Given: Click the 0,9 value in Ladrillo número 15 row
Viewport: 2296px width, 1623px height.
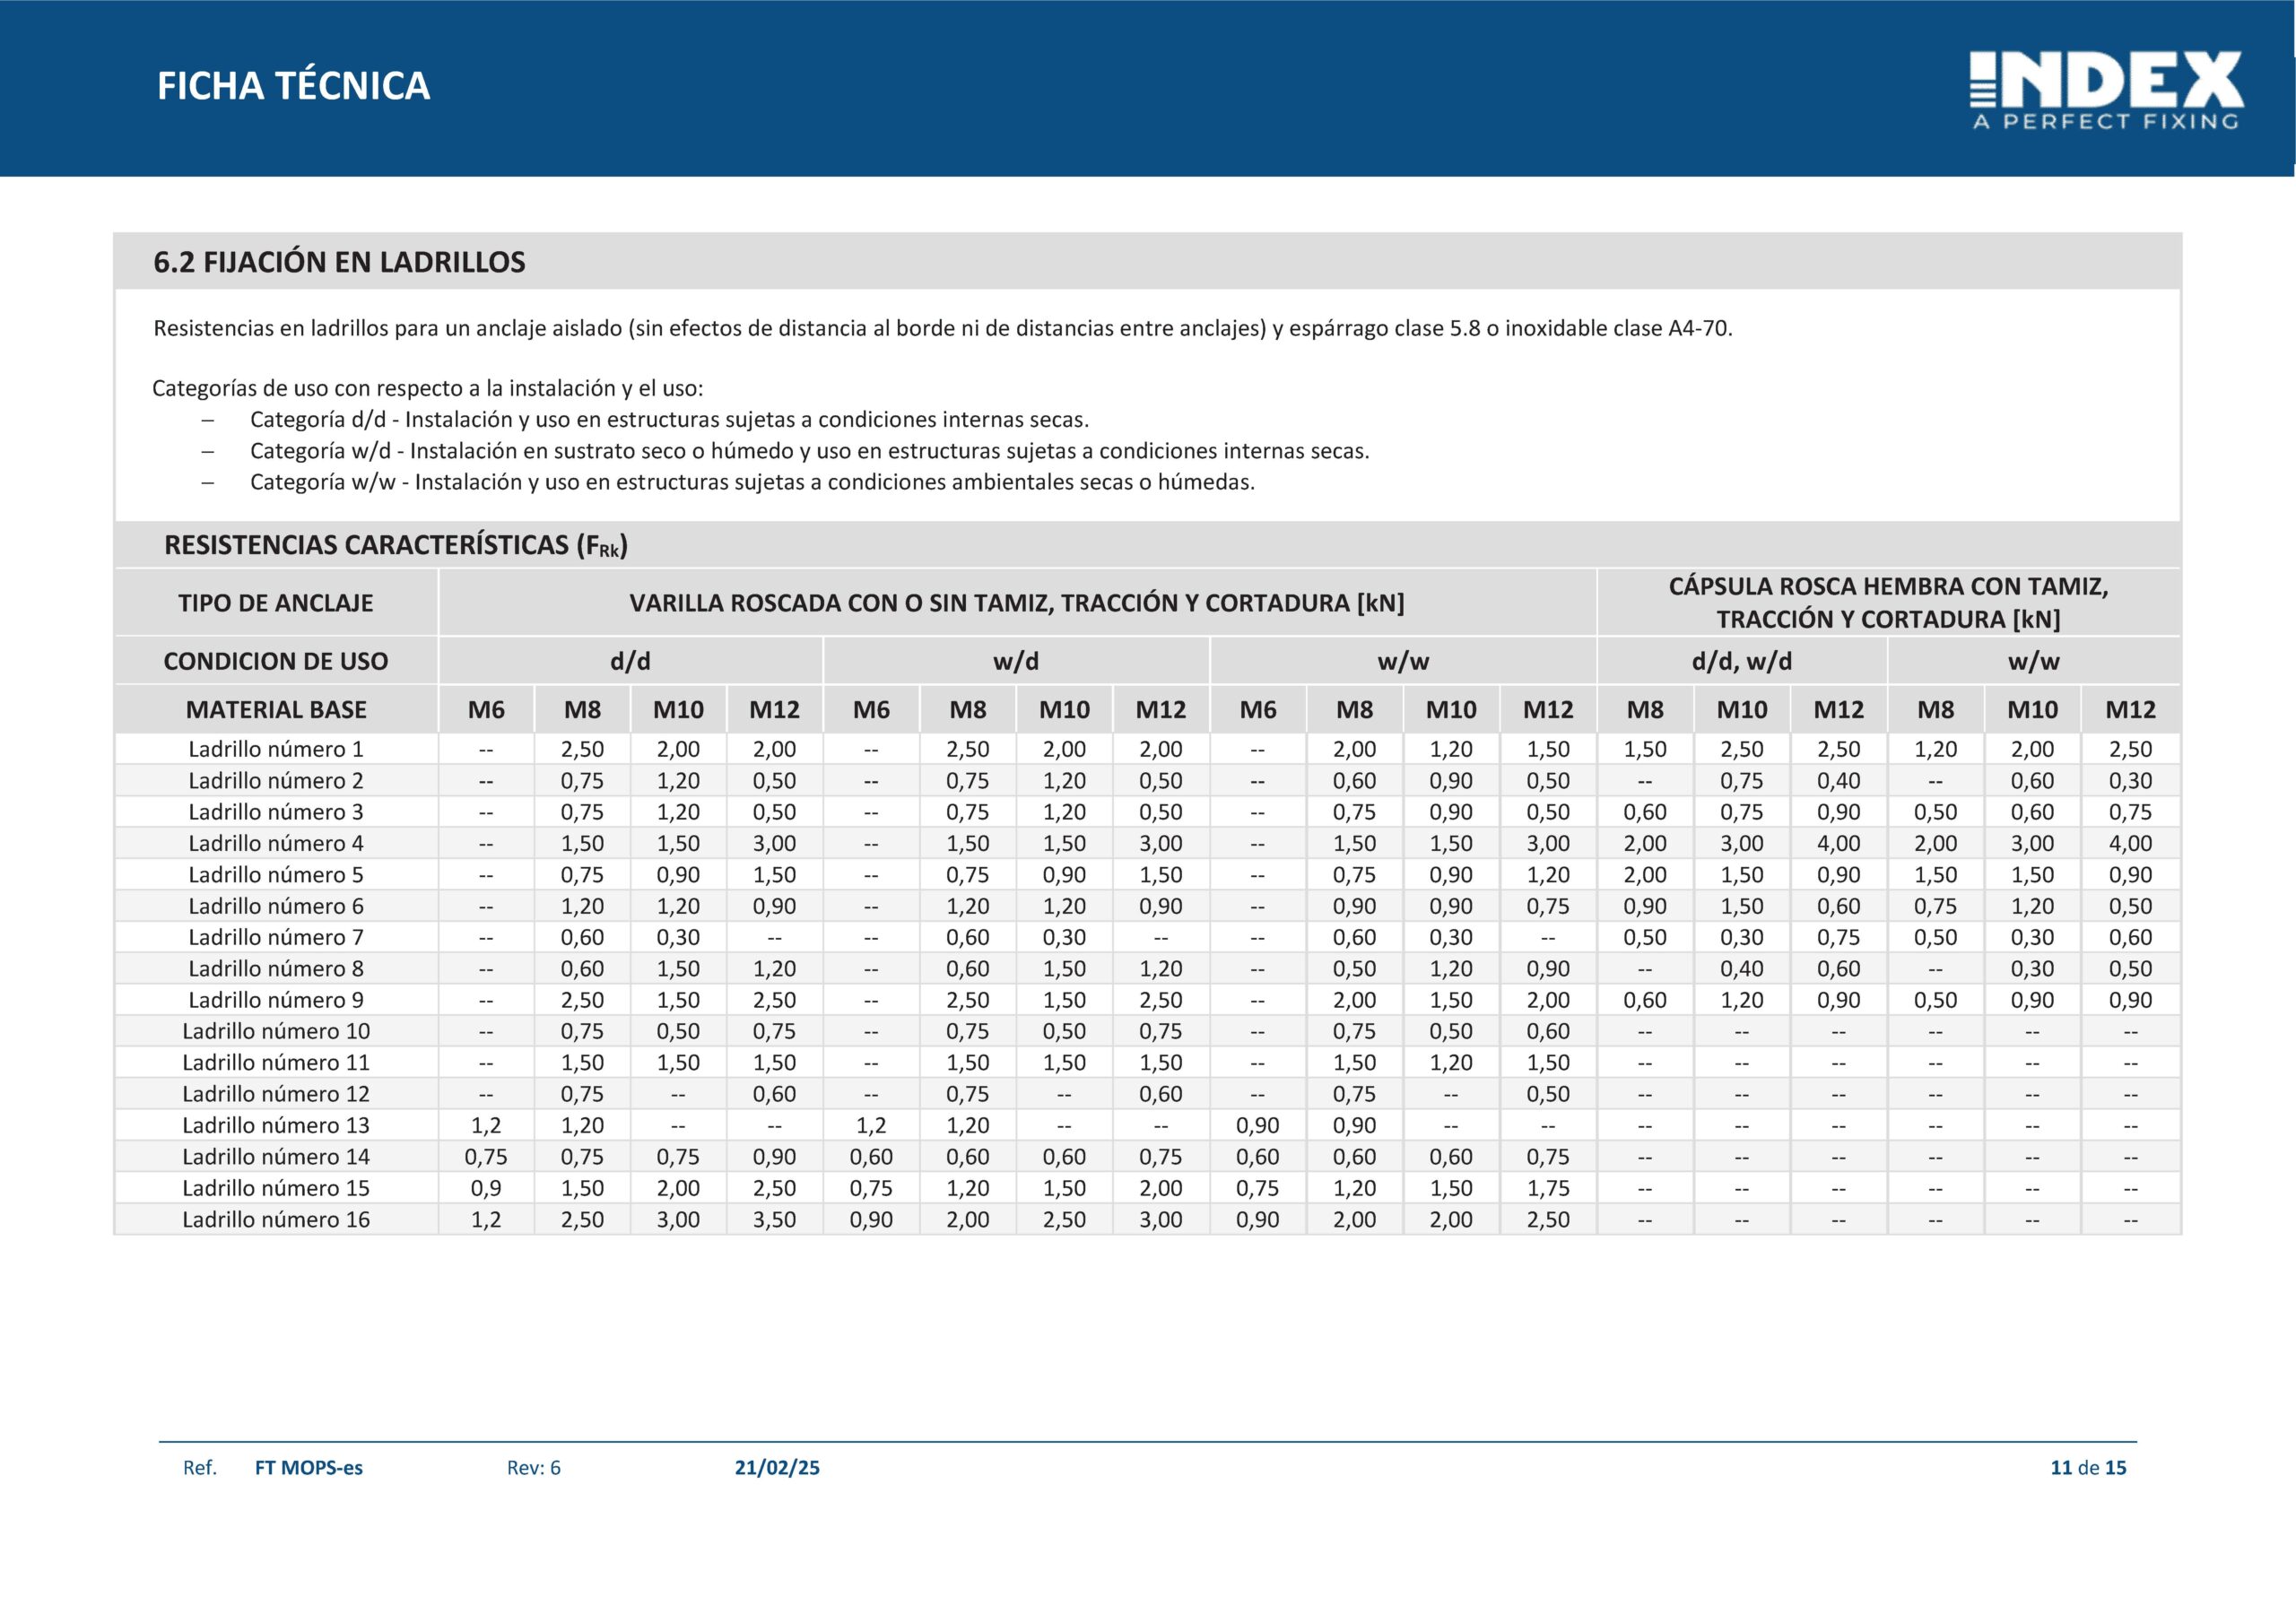Looking at the screenshot, I should click(486, 1188).
